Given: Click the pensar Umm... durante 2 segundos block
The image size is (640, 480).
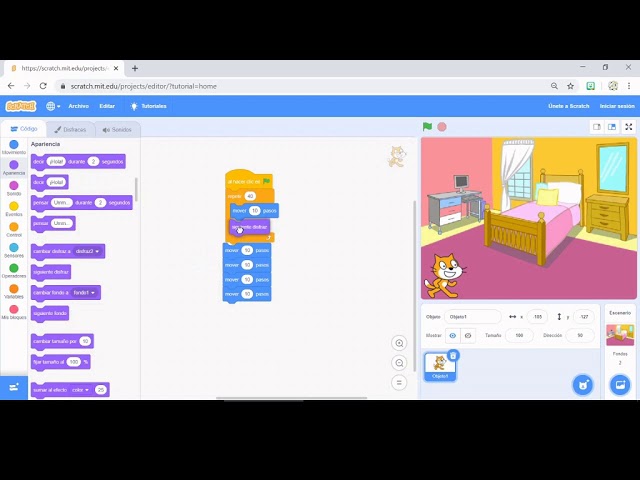Looking at the screenshot, I should (x=82, y=203).
